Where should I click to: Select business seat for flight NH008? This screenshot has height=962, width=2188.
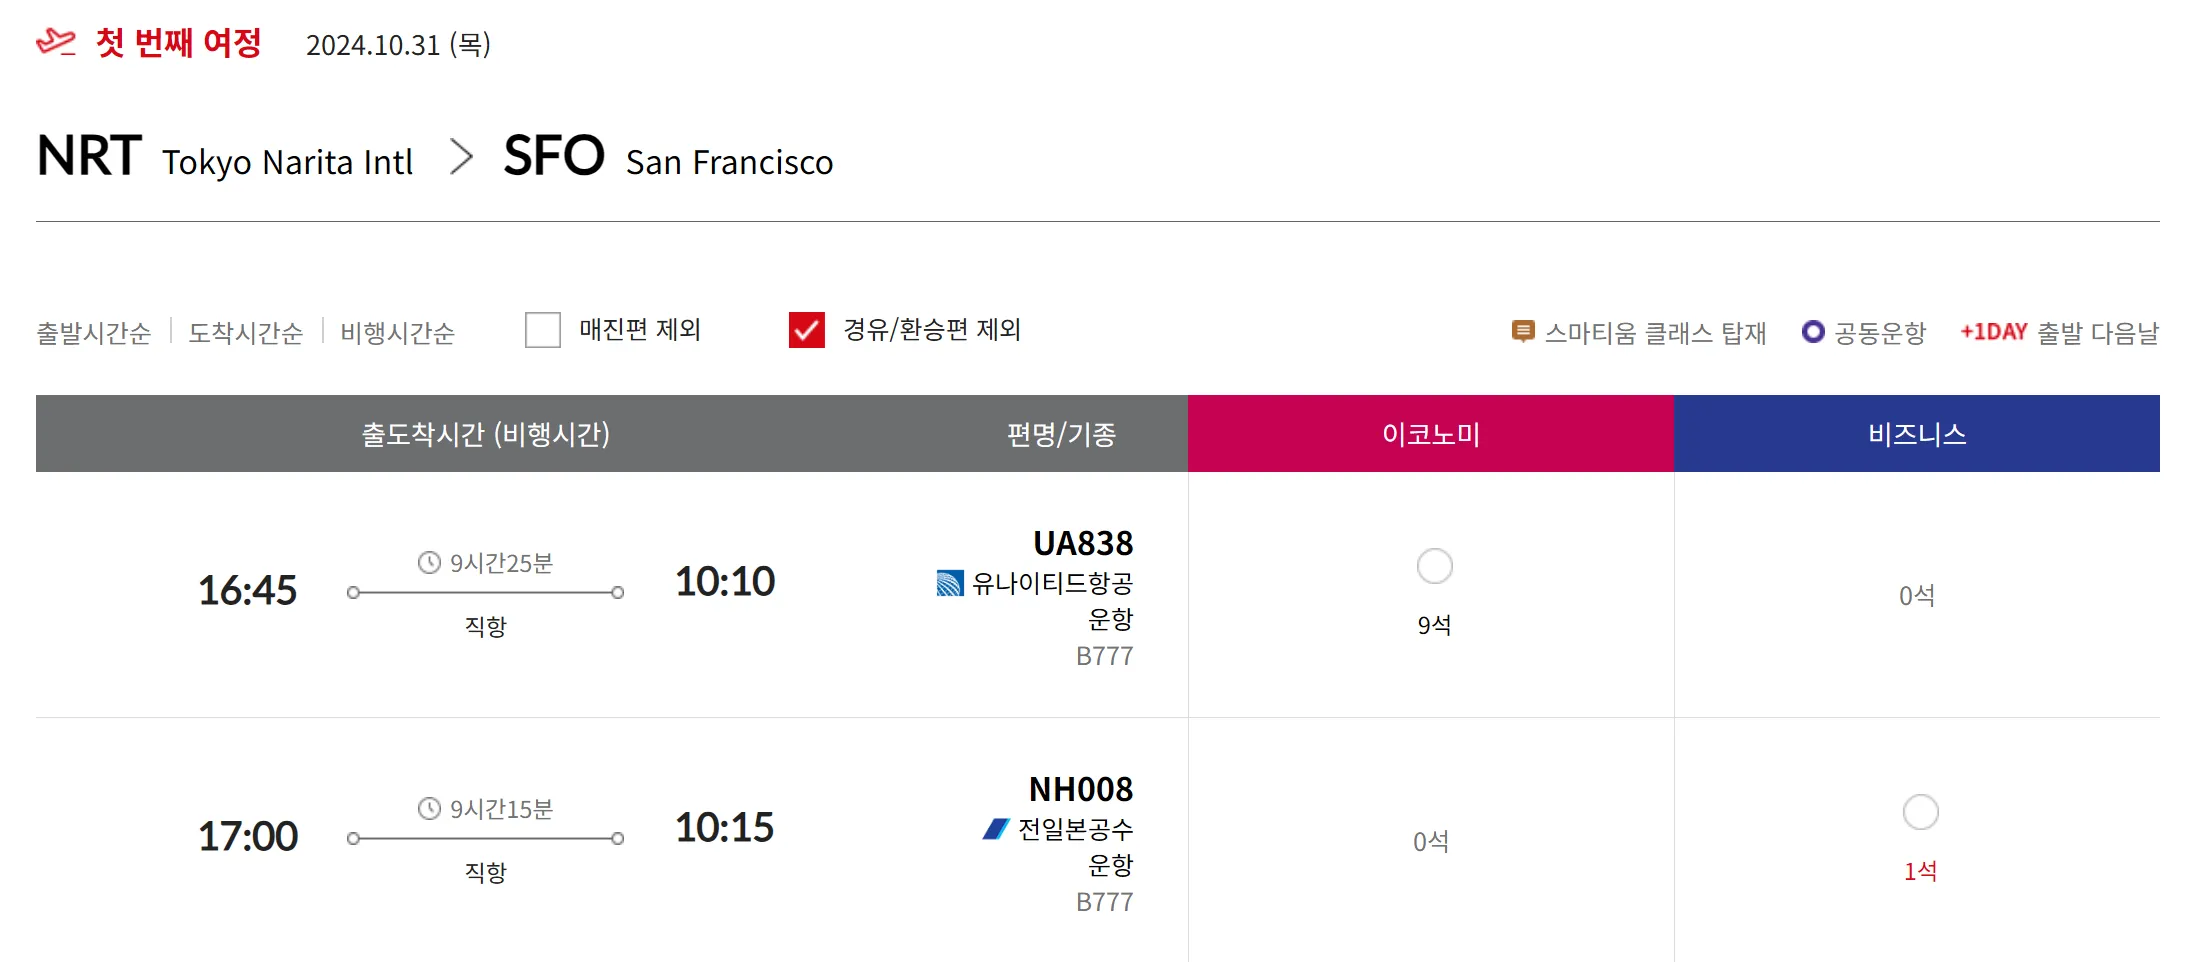pyautogui.click(x=1920, y=812)
